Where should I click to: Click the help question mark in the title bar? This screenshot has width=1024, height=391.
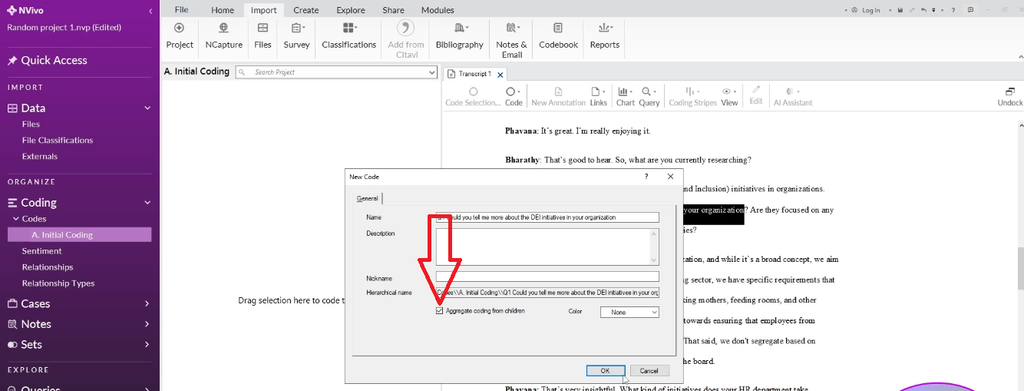[x=954, y=10]
